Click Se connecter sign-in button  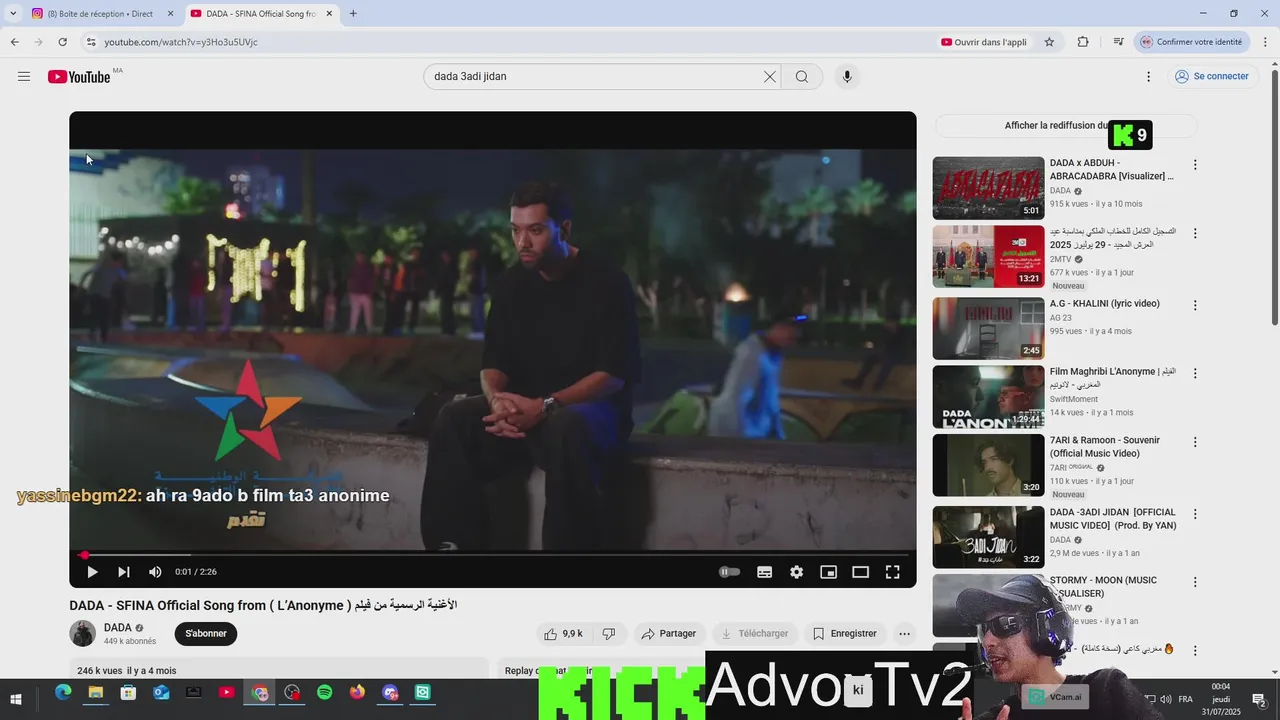[1212, 77]
